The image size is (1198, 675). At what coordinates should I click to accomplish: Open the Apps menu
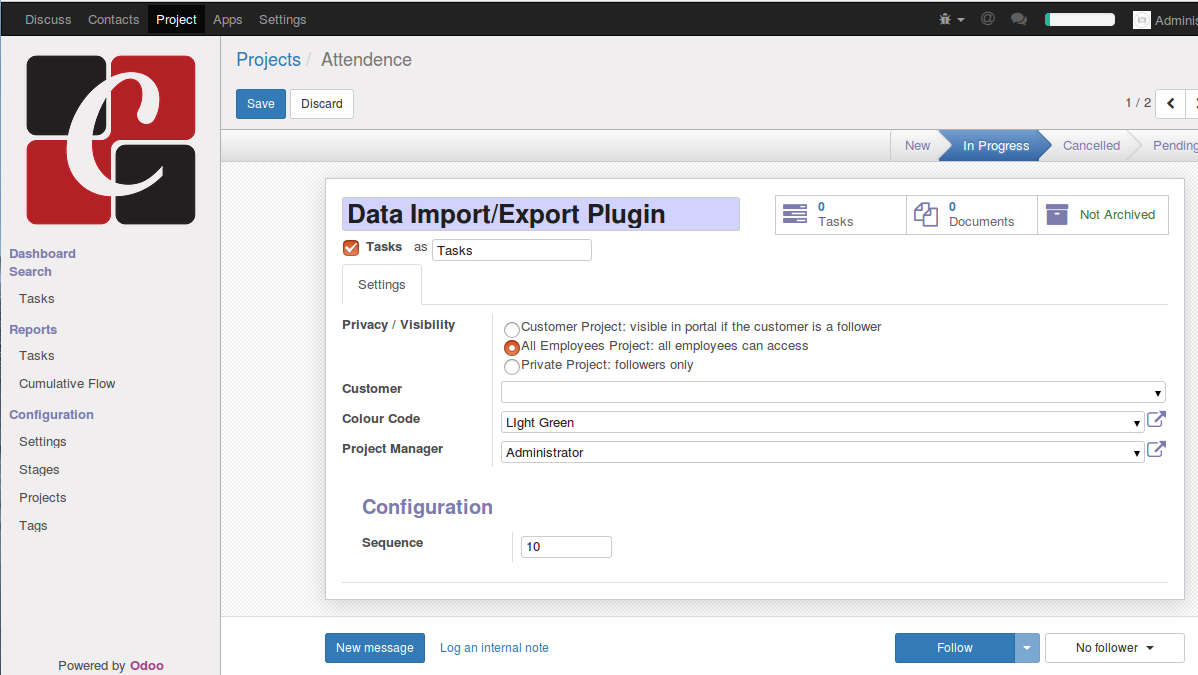pos(228,19)
